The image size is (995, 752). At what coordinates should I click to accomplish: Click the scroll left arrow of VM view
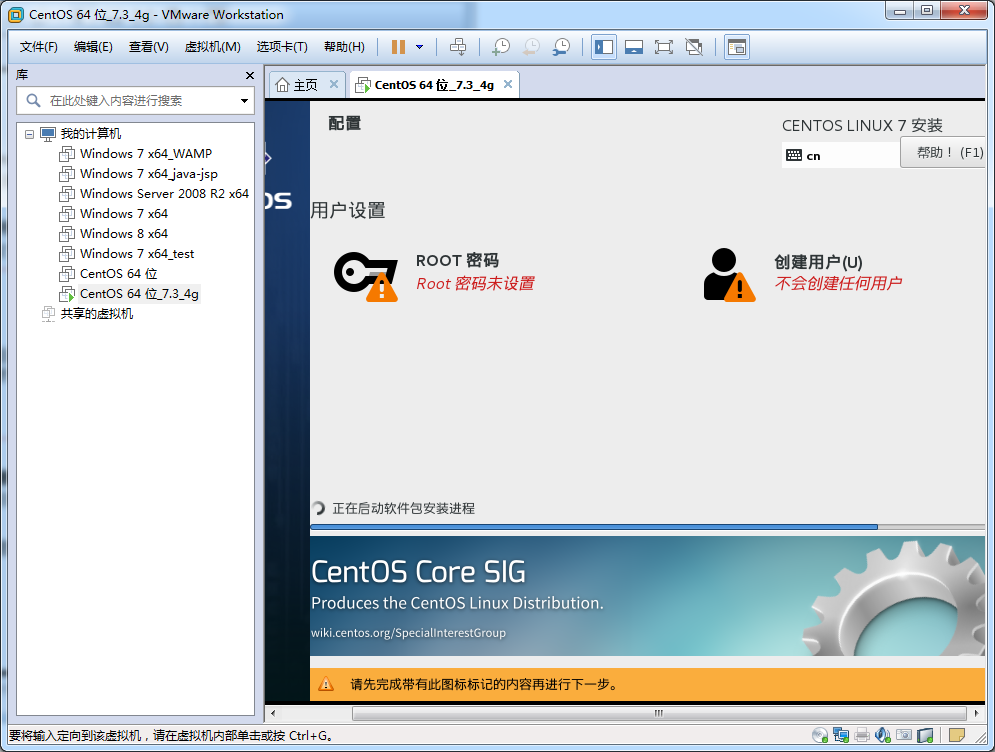[x=273, y=713]
